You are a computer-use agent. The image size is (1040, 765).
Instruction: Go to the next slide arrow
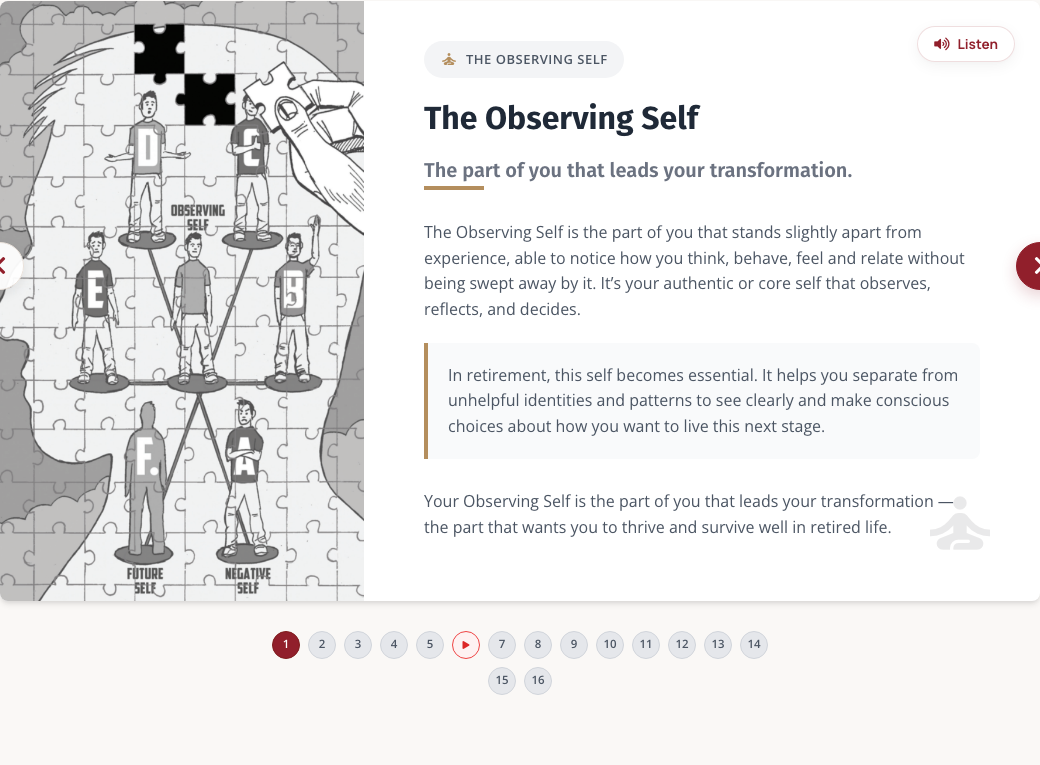pos(1029,266)
